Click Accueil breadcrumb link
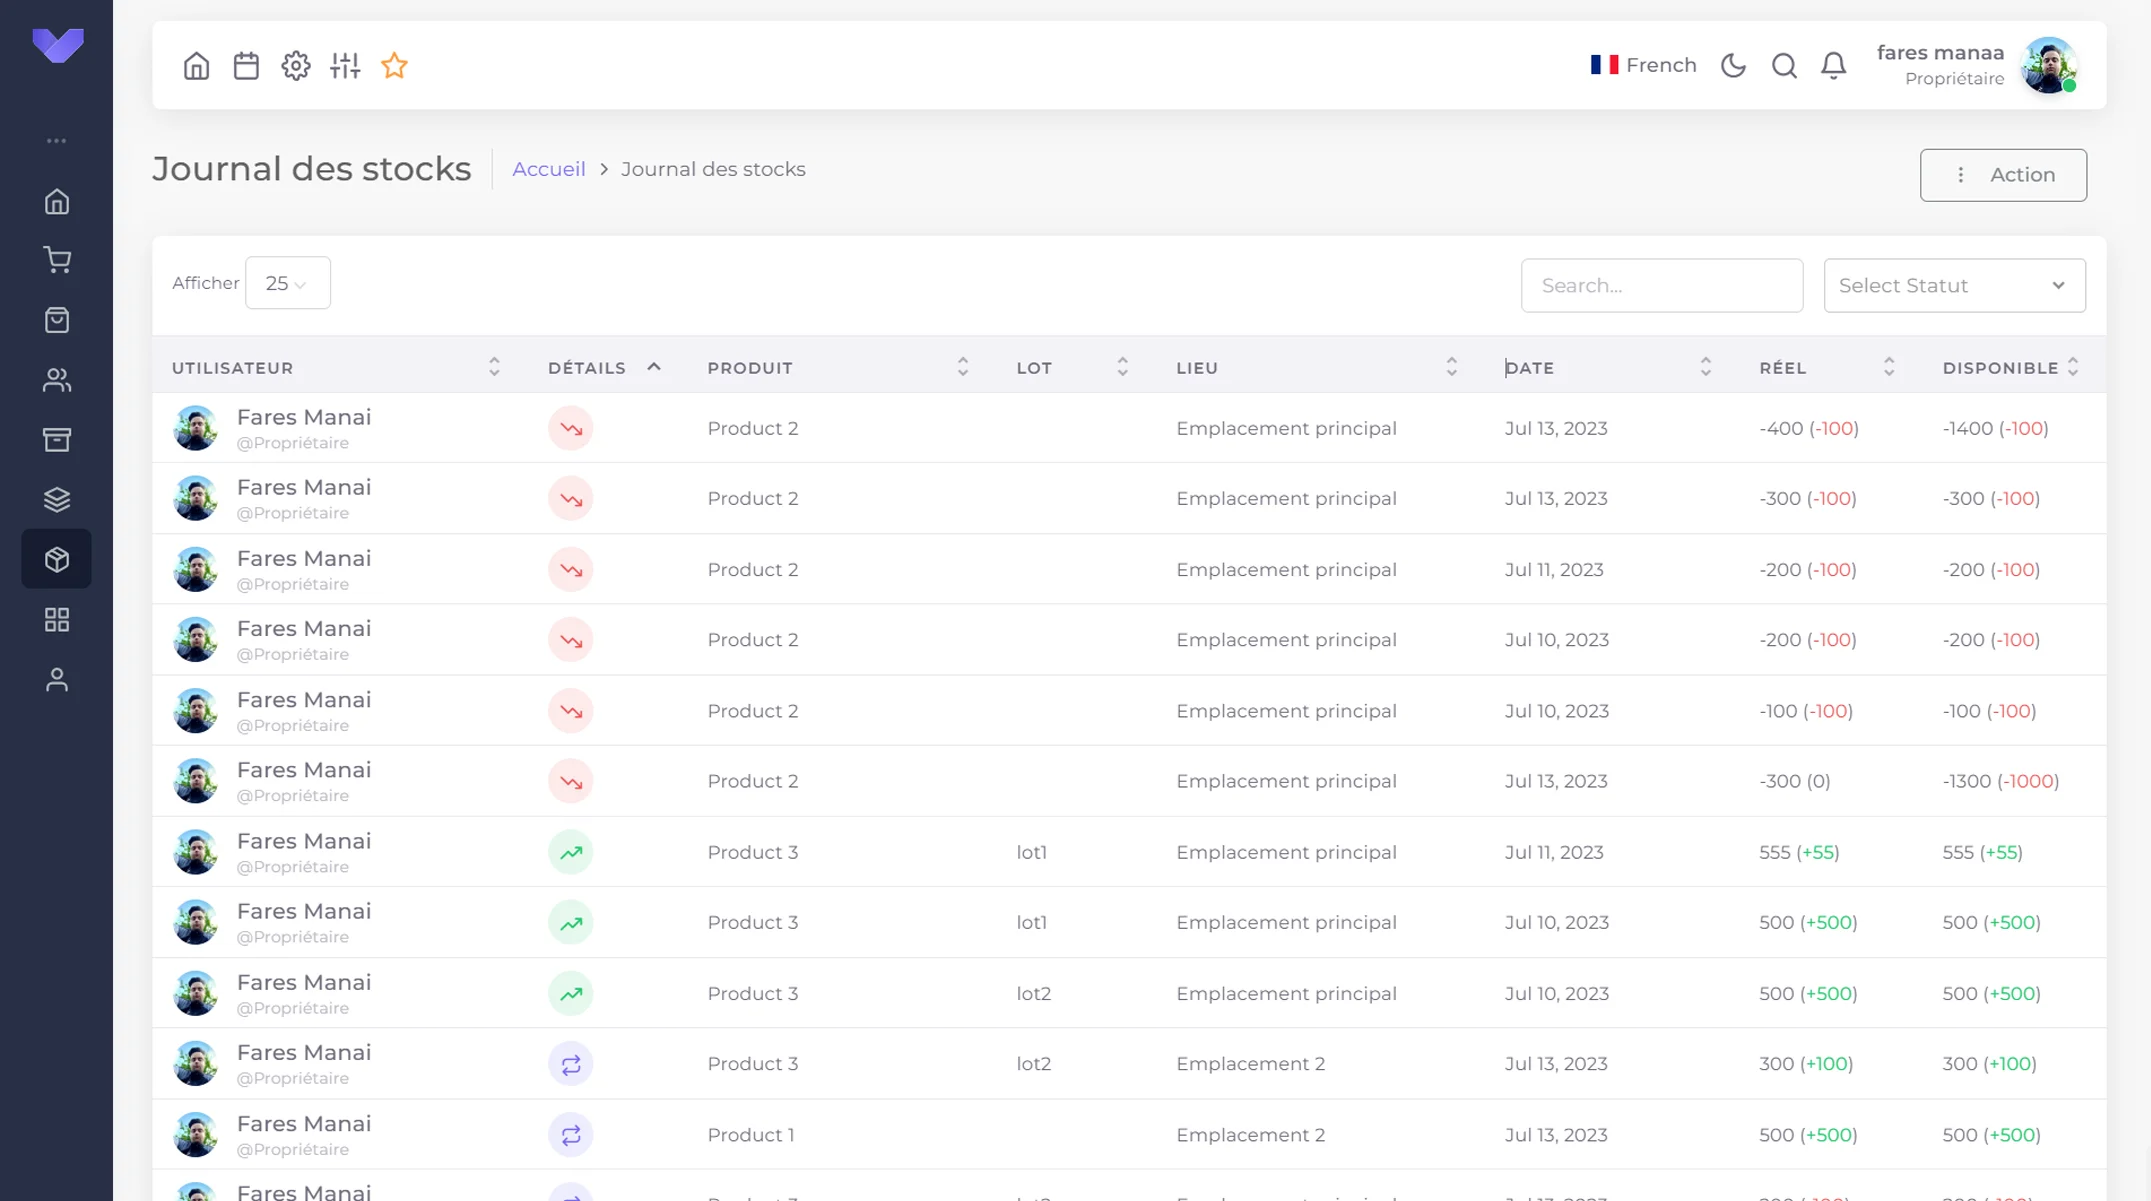Viewport: 2151px width, 1201px height. point(548,167)
